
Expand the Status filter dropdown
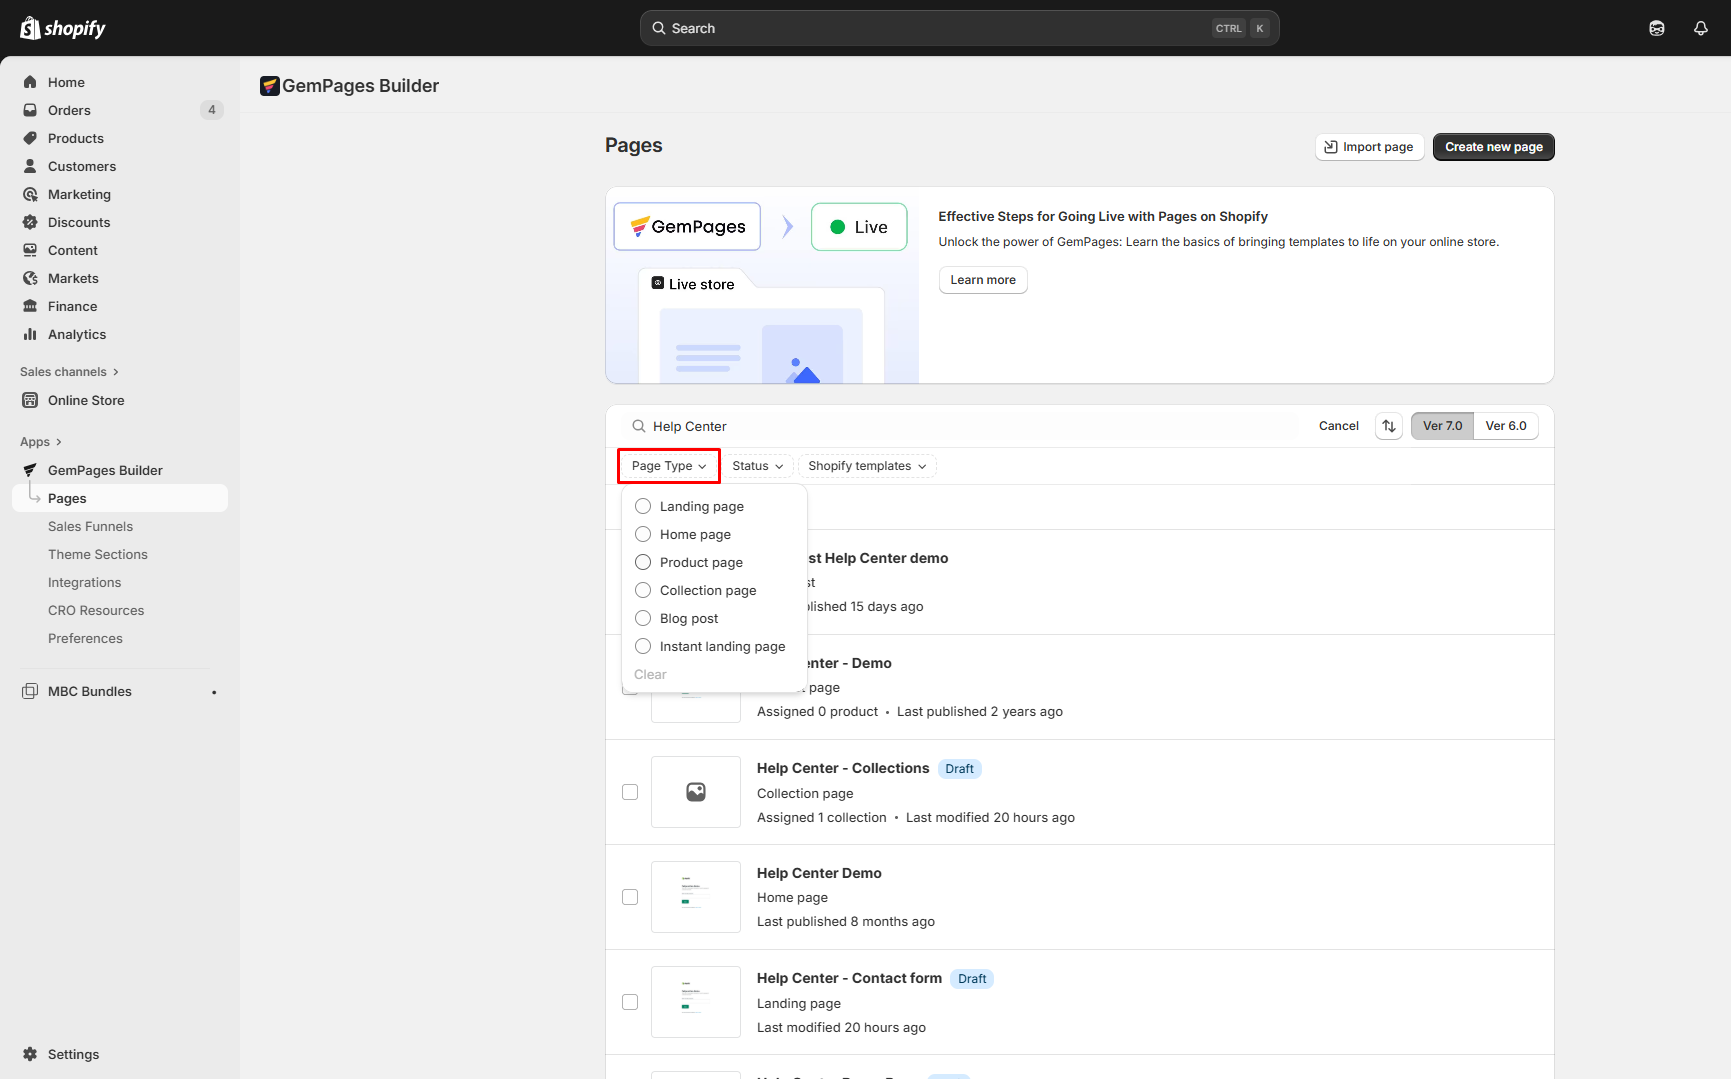[757, 466]
